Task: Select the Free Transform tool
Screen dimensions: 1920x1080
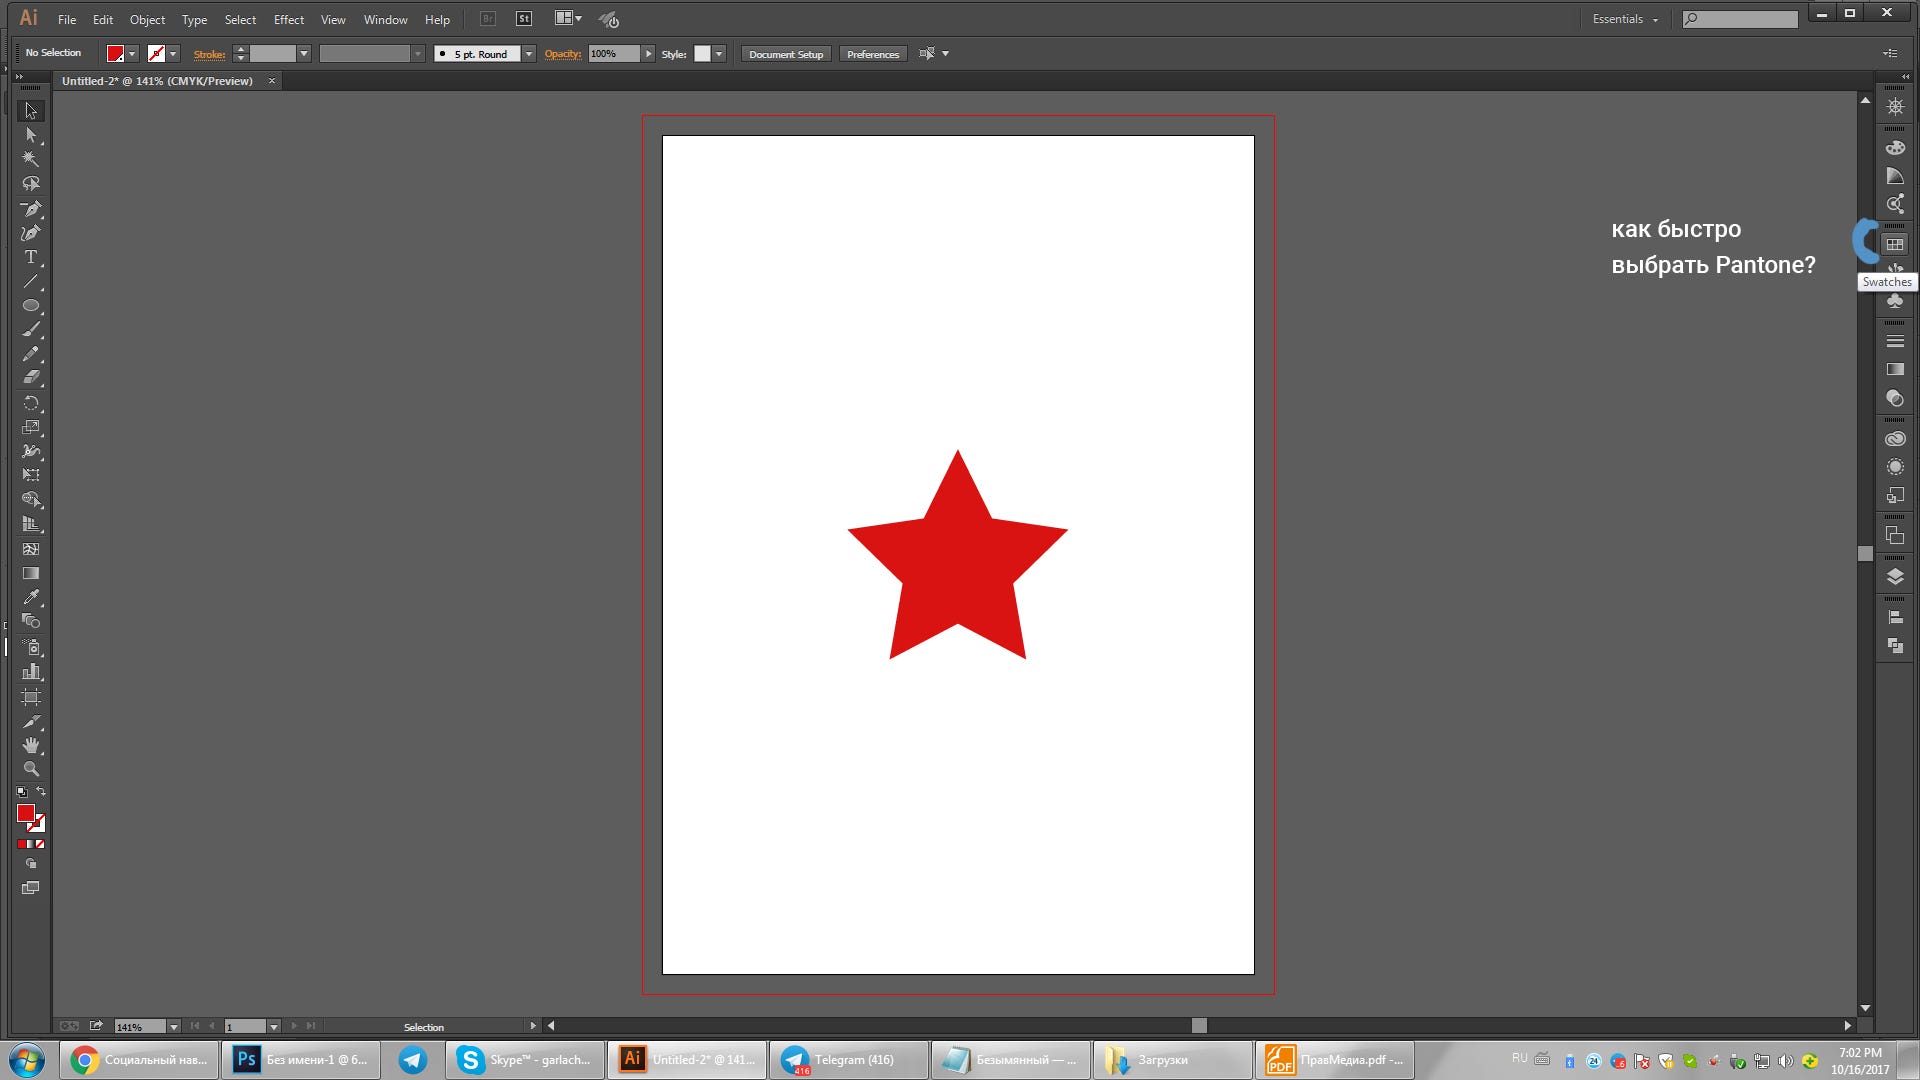Action: tap(31, 475)
